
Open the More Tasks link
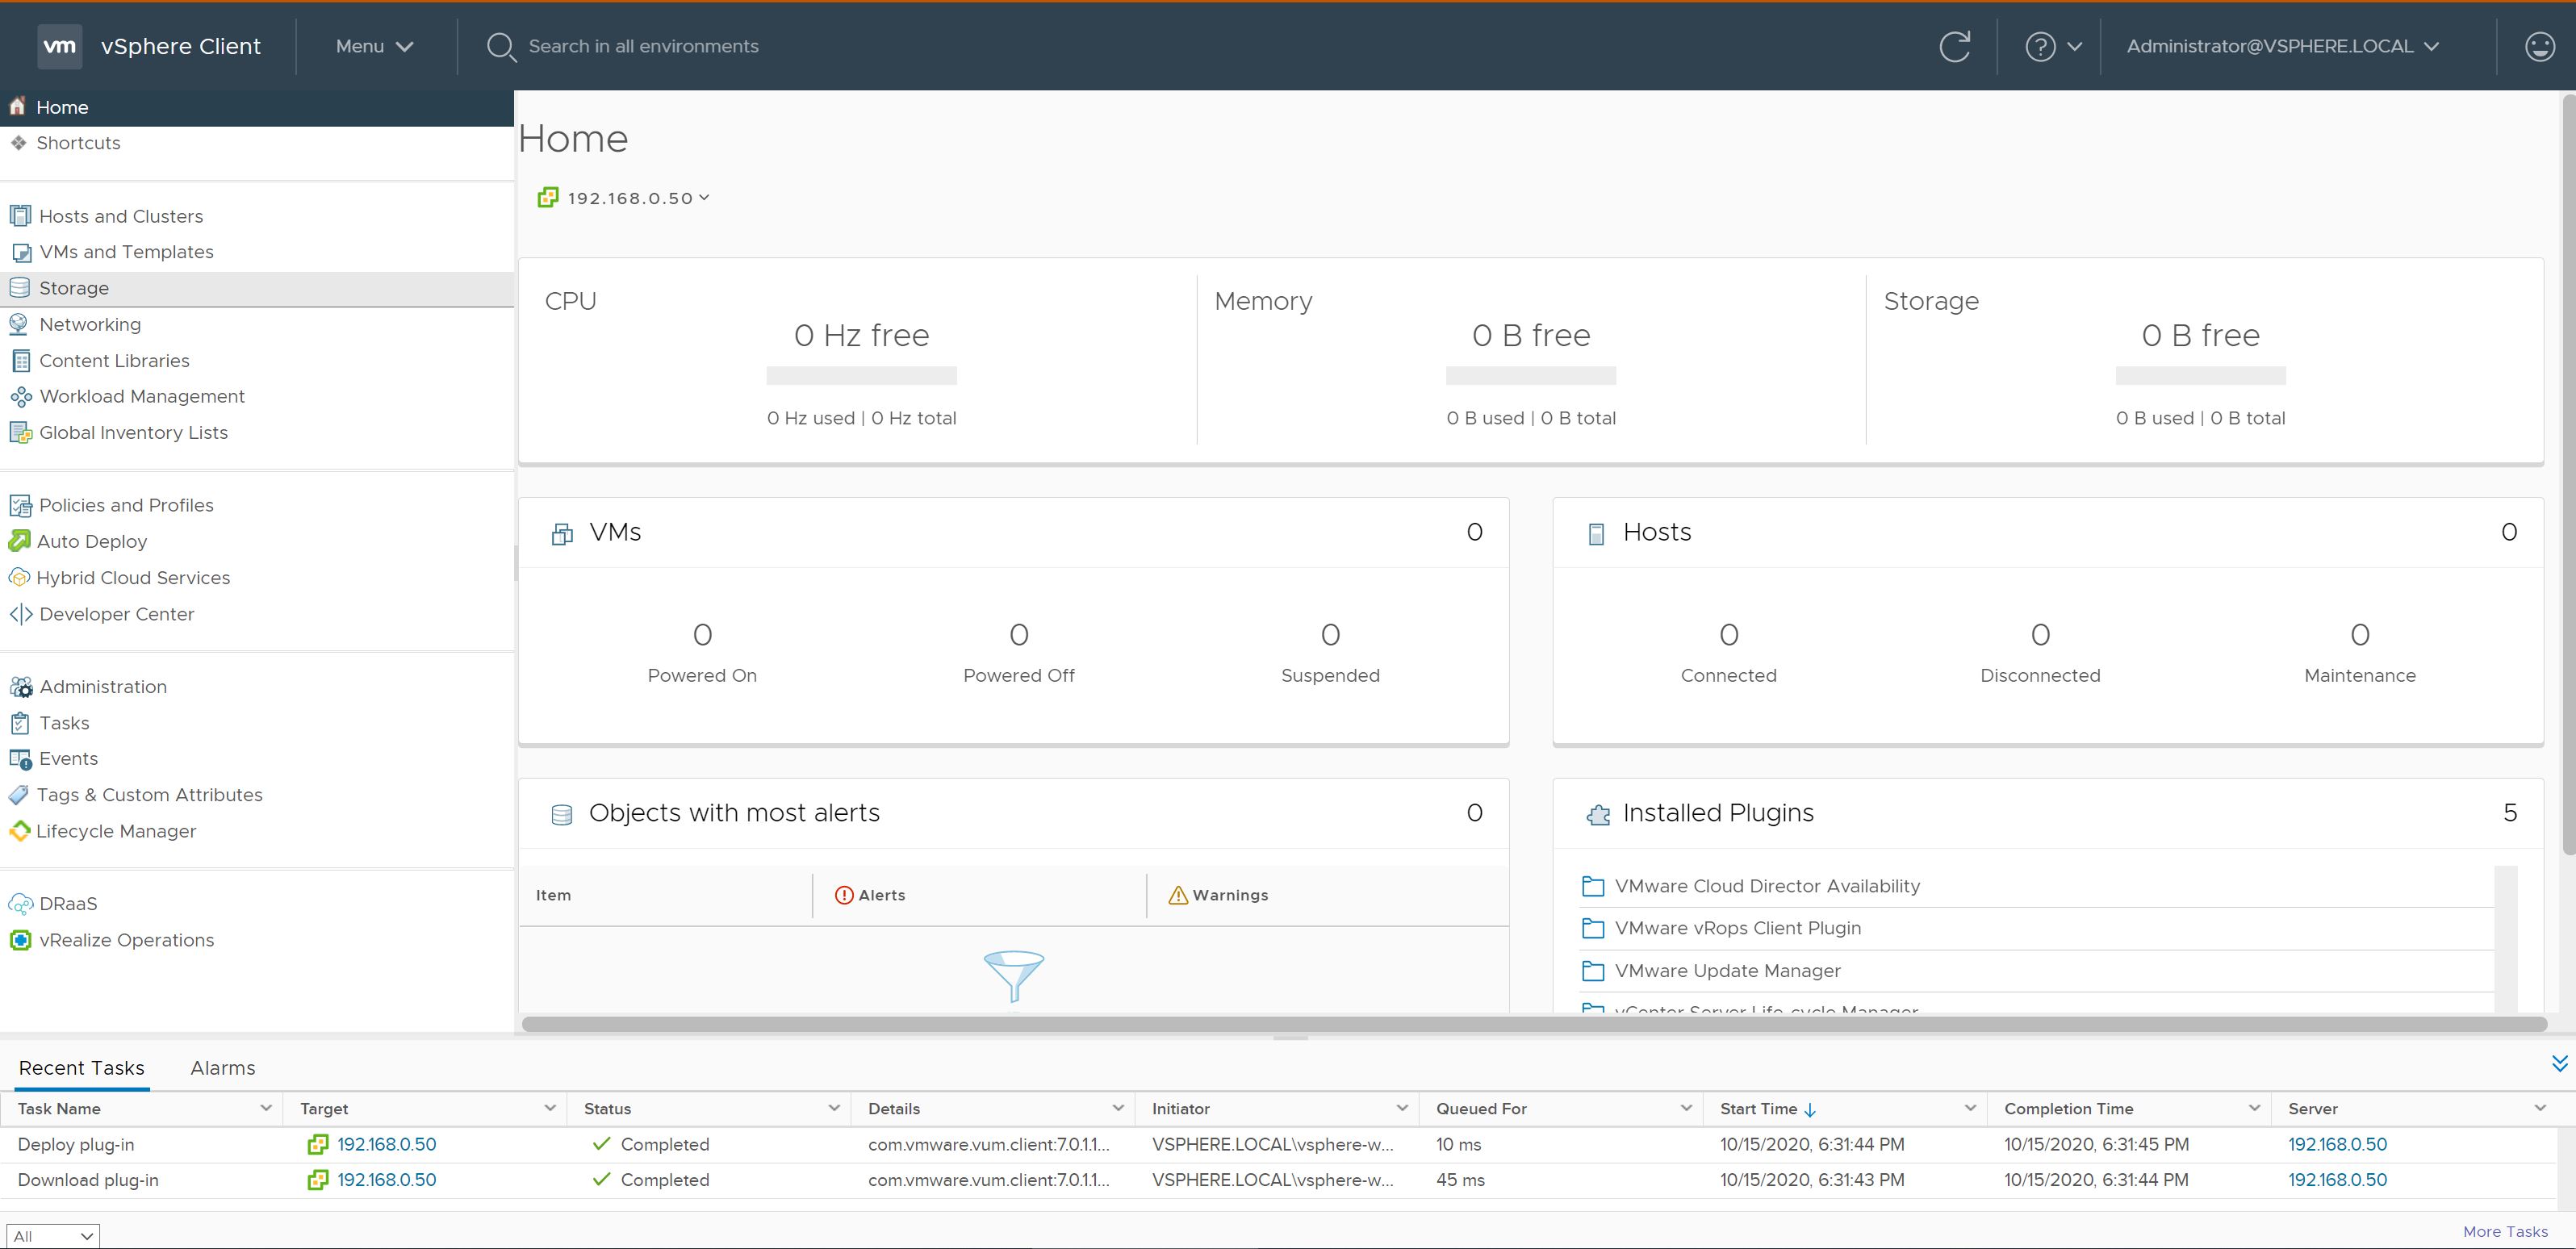(x=2505, y=1232)
